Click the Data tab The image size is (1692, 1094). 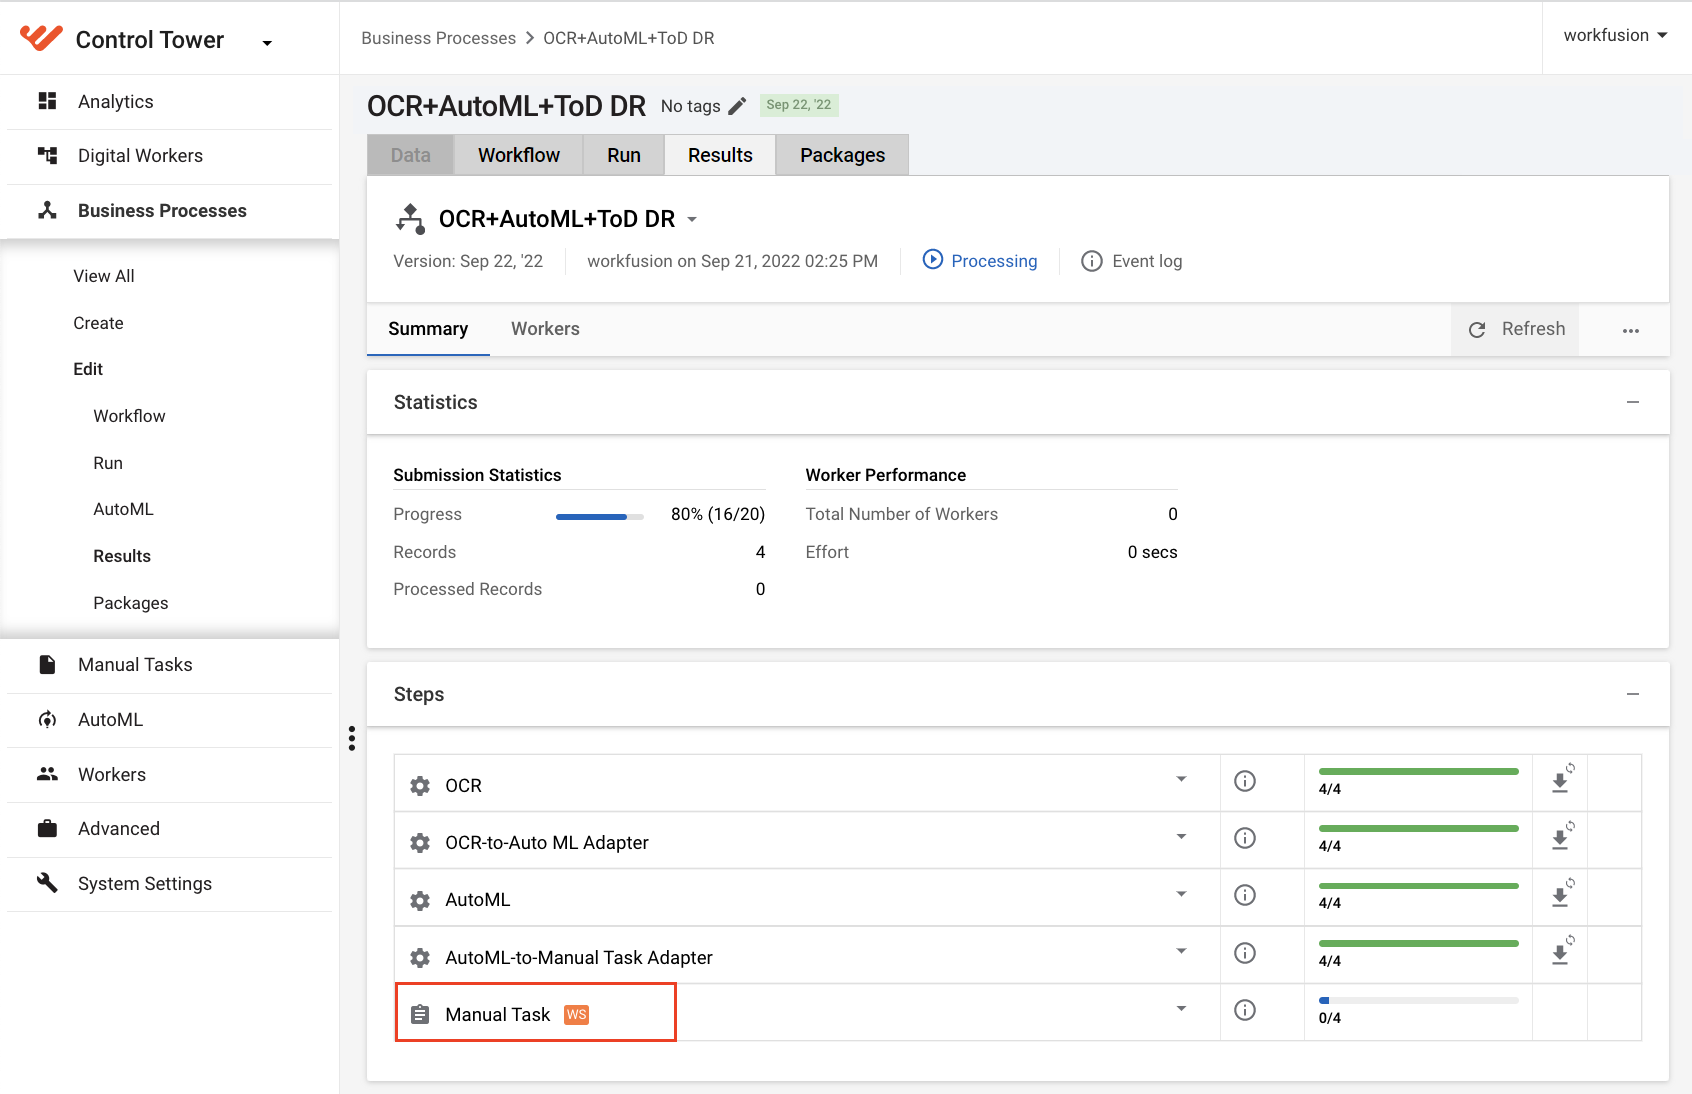point(410,155)
